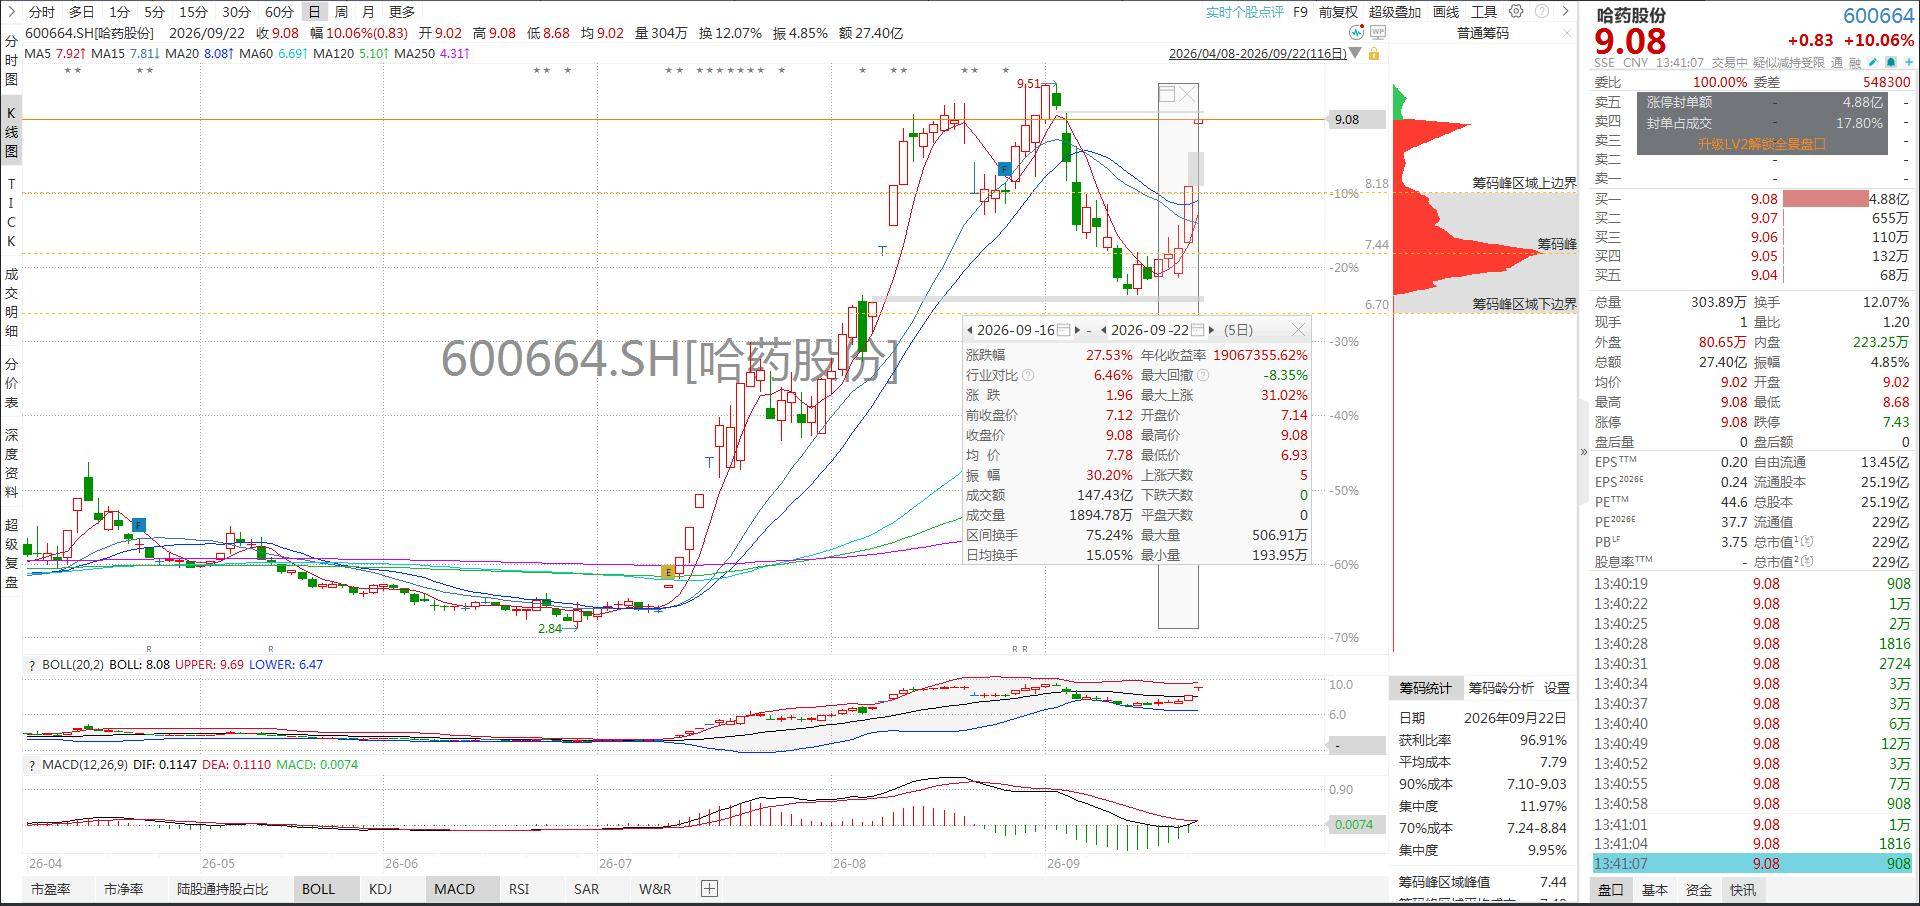The image size is (1920, 906).
Task: Open the 画线 drawing tools
Action: (x=1446, y=12)
